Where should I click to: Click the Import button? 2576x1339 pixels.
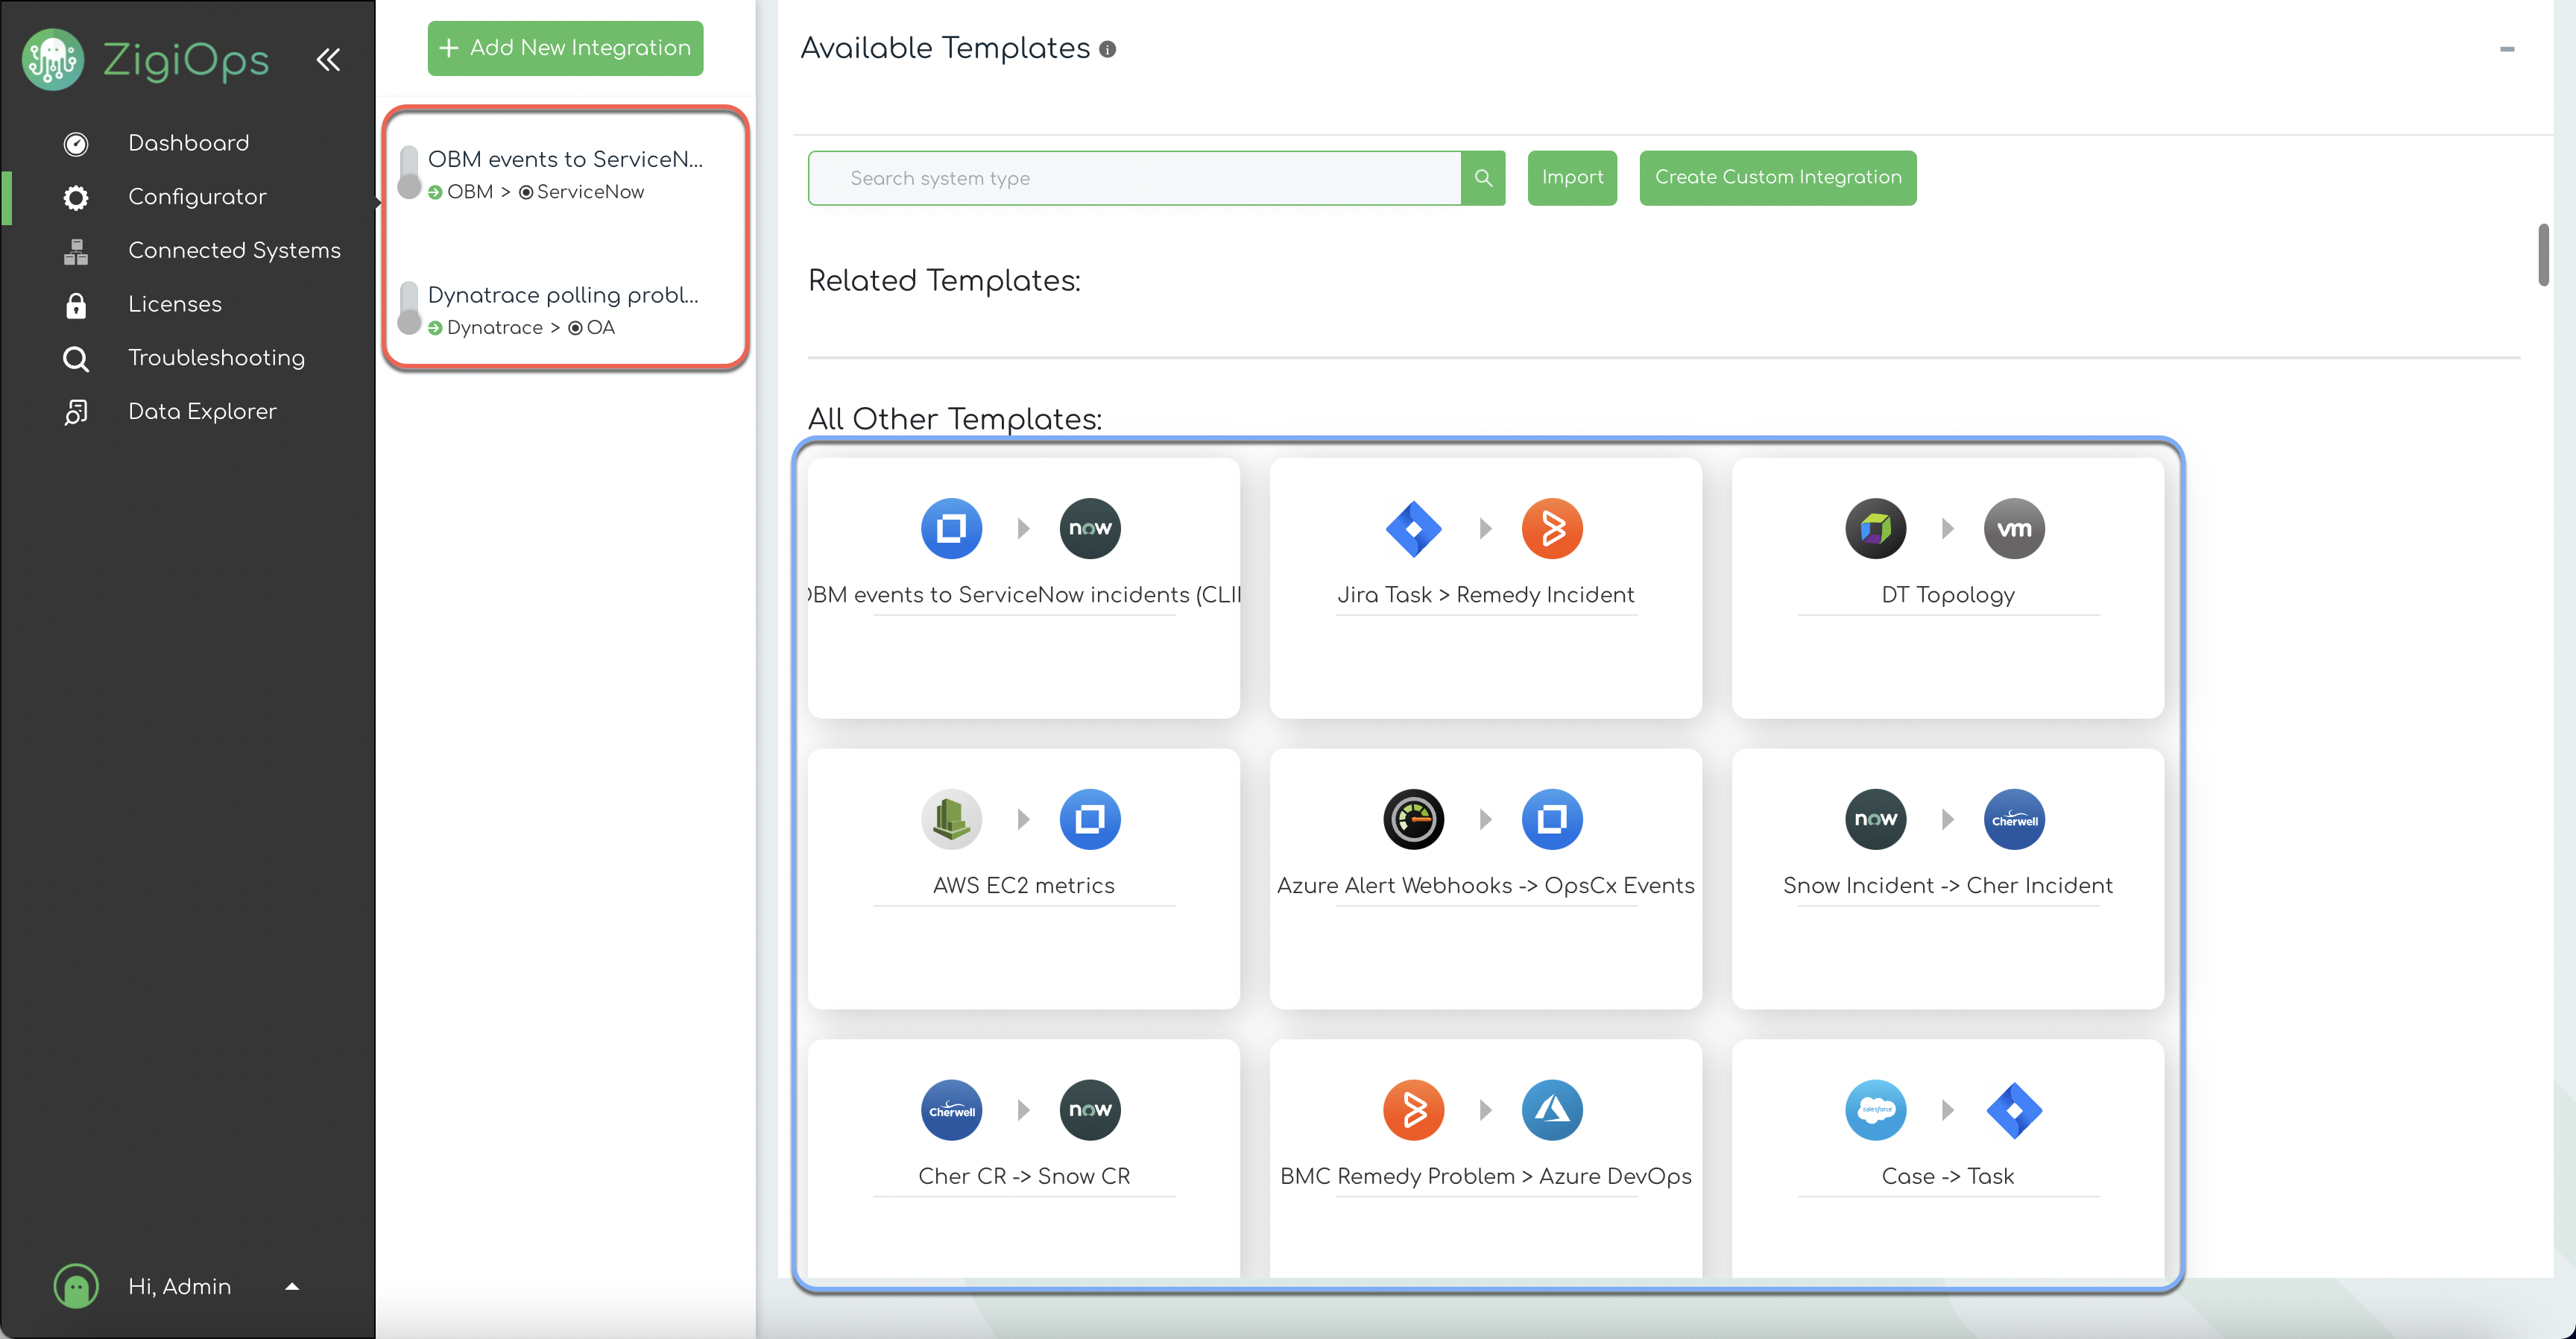coord(1572,178)
